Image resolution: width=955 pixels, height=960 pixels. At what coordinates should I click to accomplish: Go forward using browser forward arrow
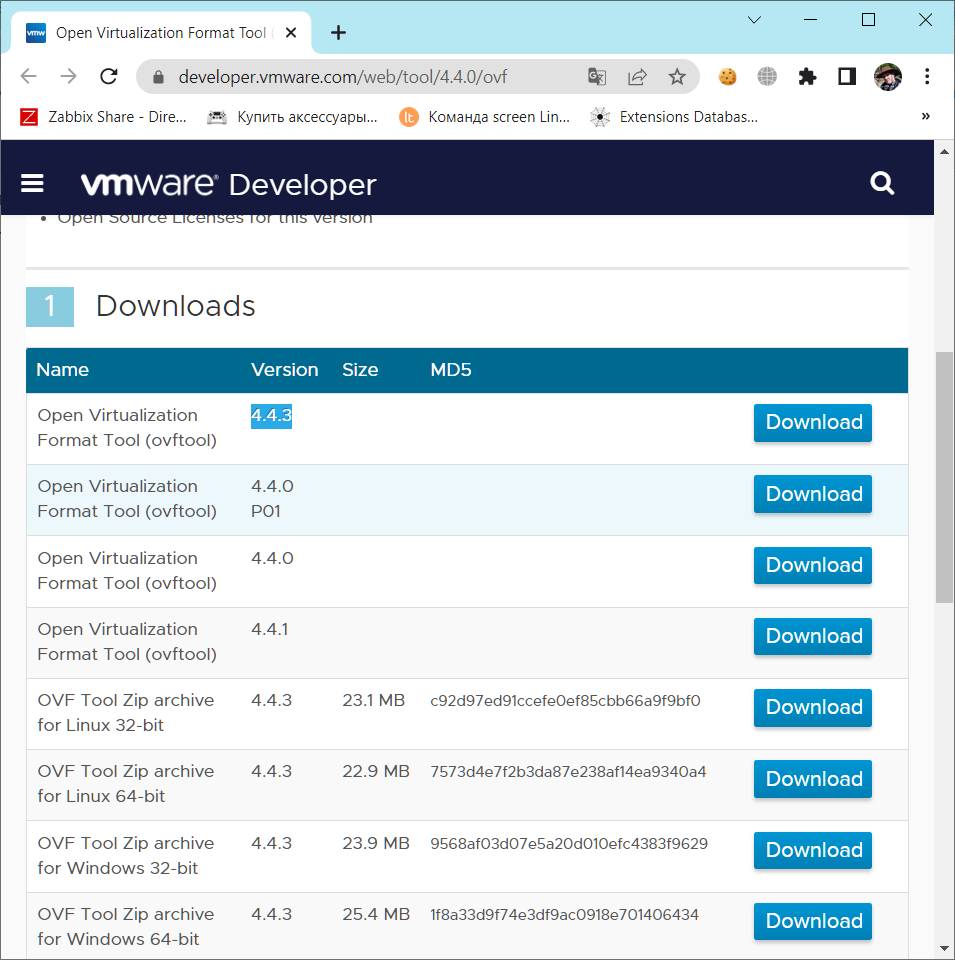(69, 77)
